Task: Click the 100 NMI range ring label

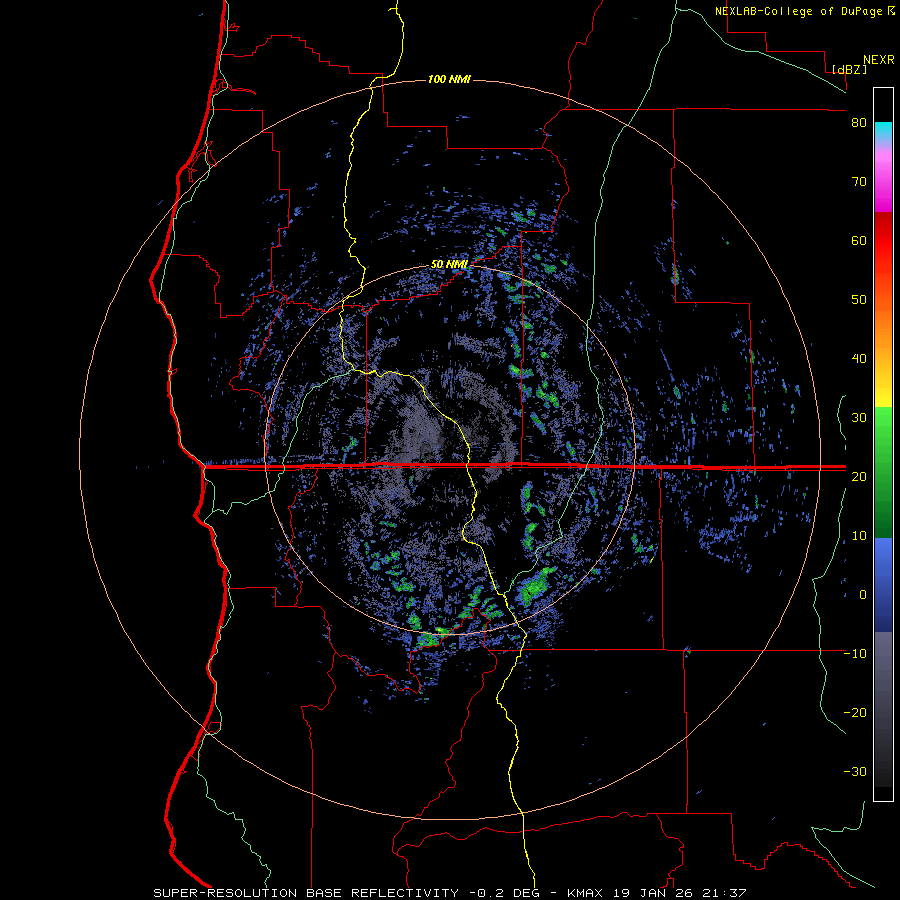Action: tap(449, 79)
